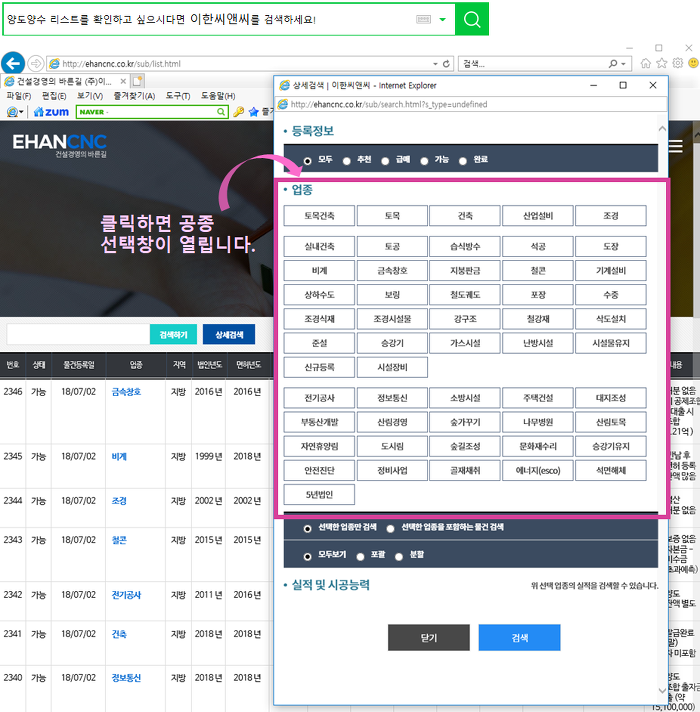This screenshot has width=700, height=712.
Task: Select the 선택한 업종만 검색 radio option
Action: [307, 529]
